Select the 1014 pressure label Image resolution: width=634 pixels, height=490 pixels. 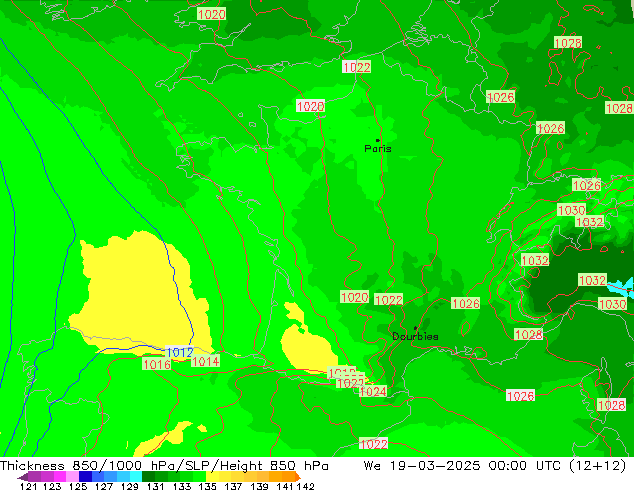[205, 361]
